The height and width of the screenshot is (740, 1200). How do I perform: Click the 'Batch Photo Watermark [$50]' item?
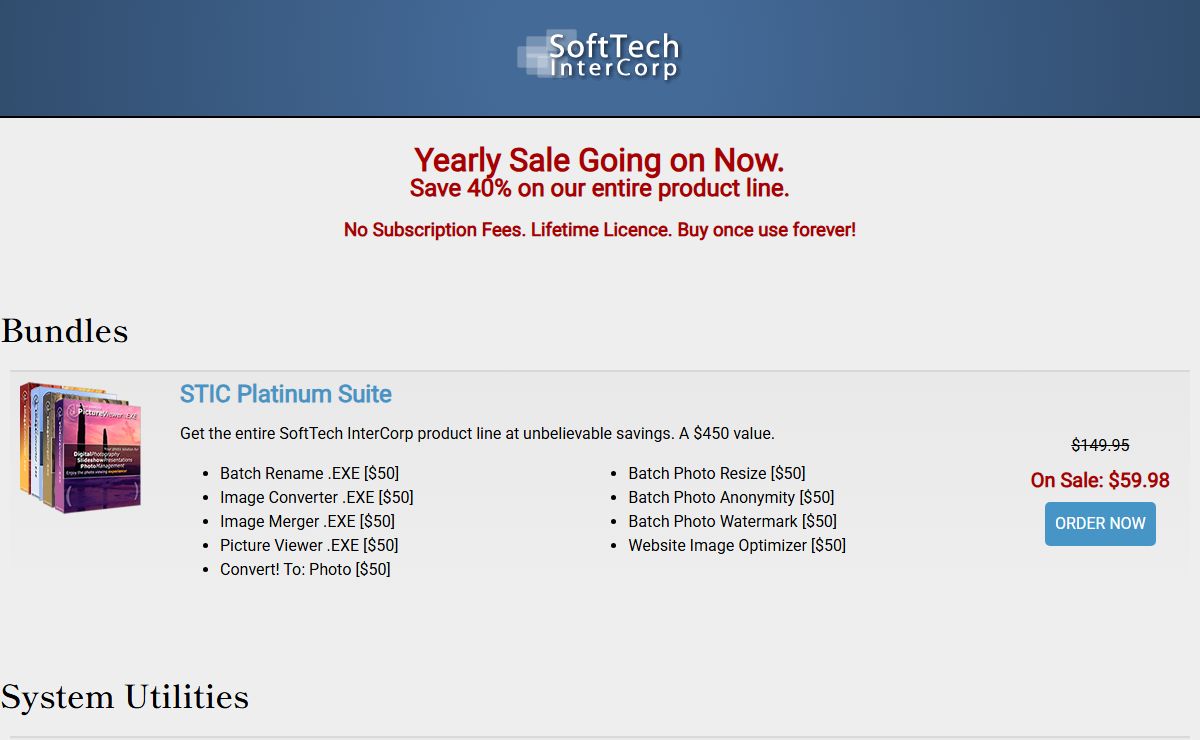point(733,521)
